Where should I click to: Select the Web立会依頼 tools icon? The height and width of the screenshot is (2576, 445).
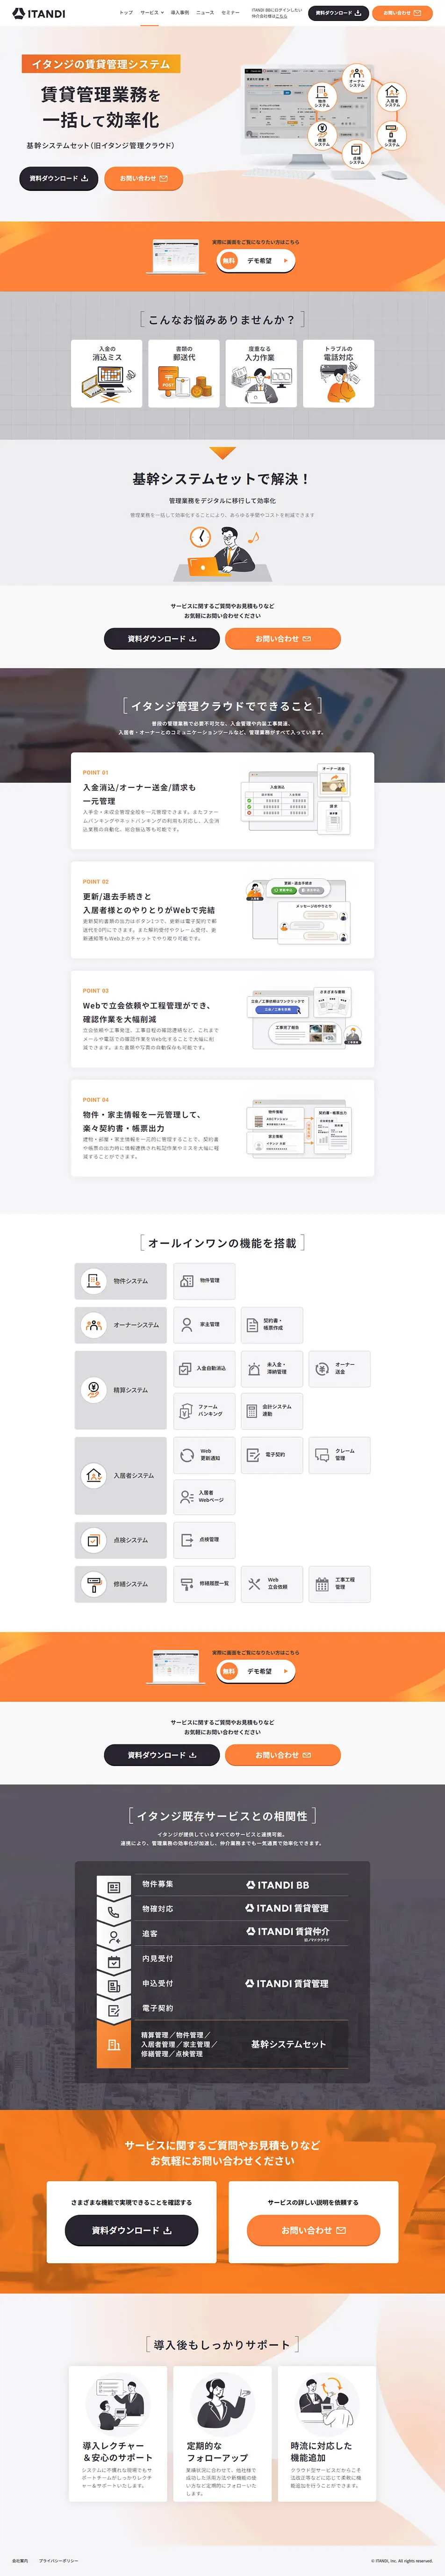[x=254, y=1584]
